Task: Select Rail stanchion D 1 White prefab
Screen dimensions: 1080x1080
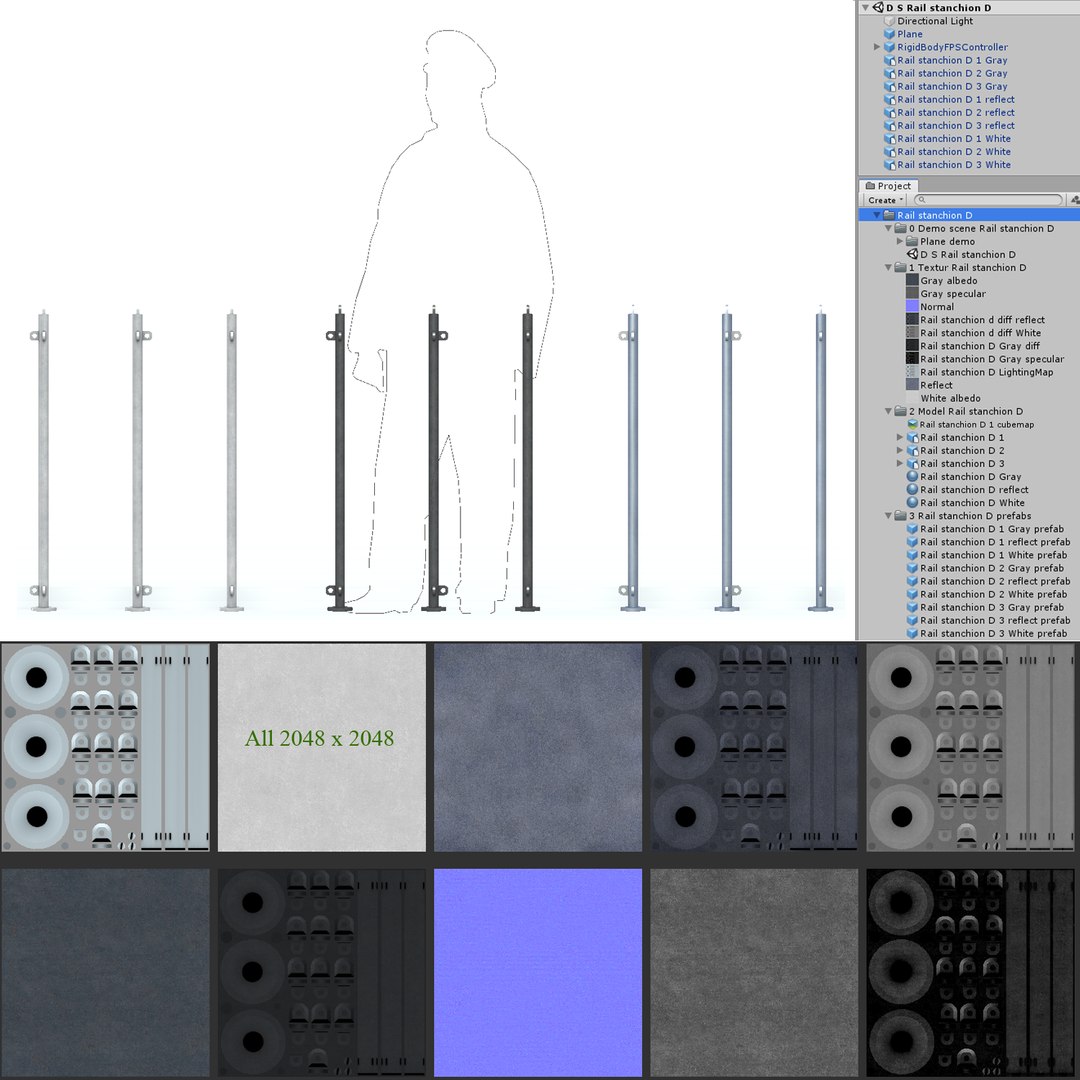Action: click(x=993, y=555)
